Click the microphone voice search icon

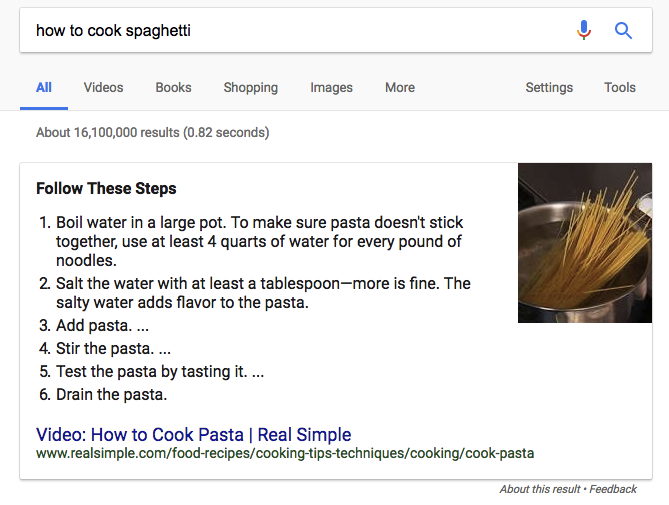[584, 30]
